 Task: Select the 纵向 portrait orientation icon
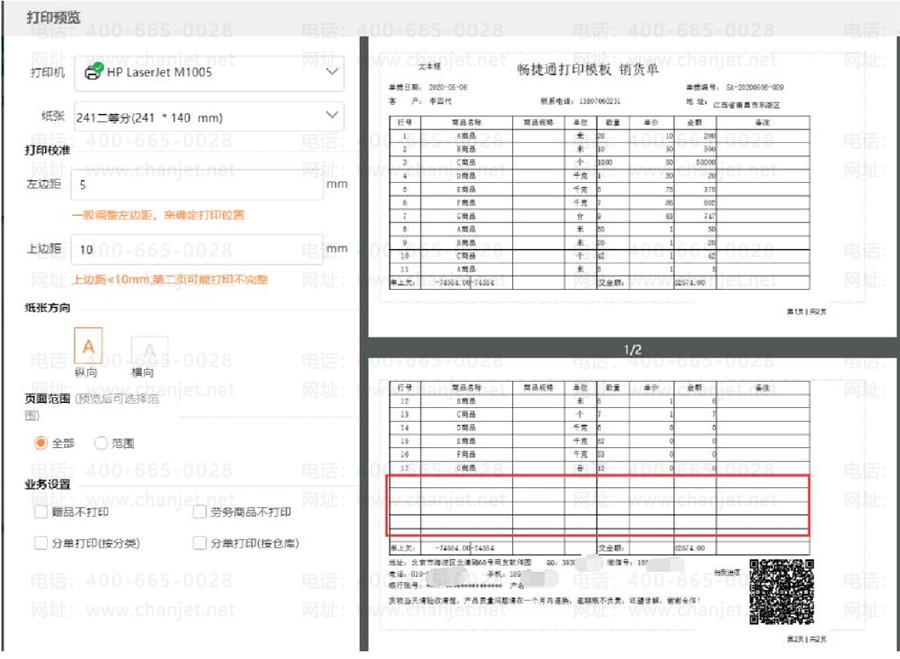click(88, 346)
